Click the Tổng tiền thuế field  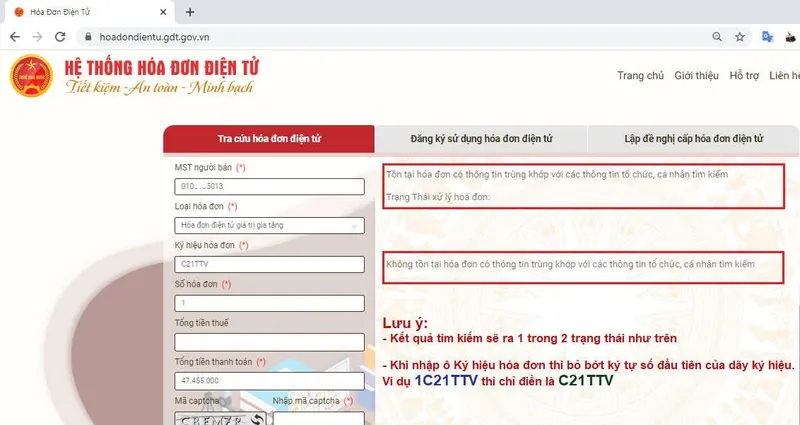click(x=269, y=342)
